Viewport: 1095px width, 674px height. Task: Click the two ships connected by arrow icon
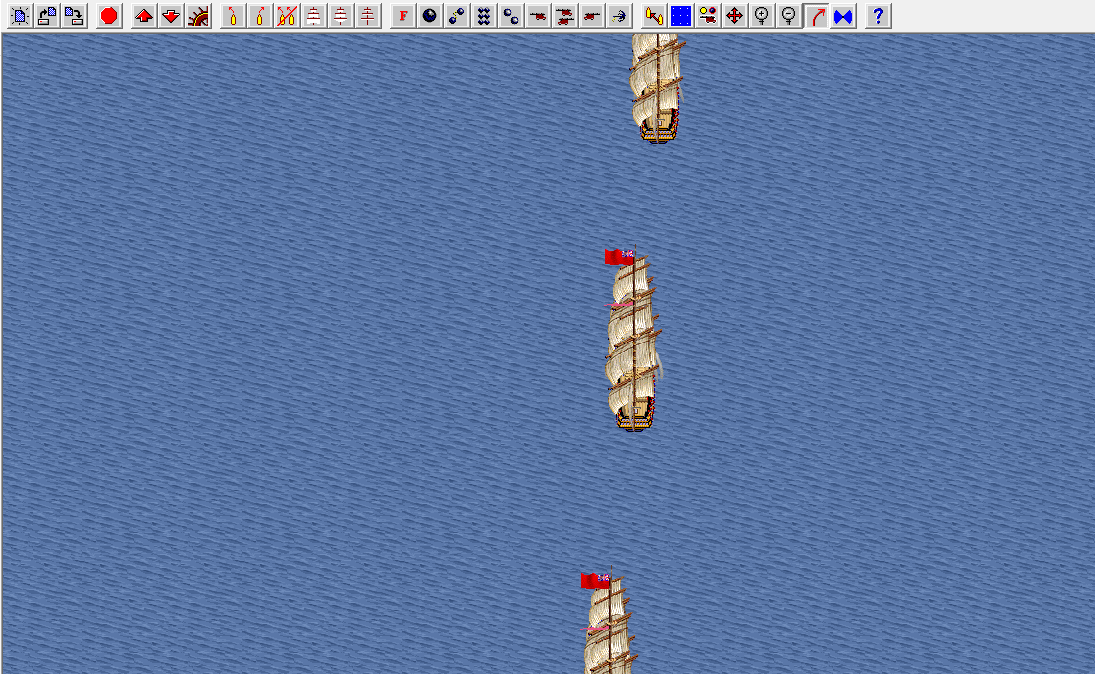[x=654, y=16]
